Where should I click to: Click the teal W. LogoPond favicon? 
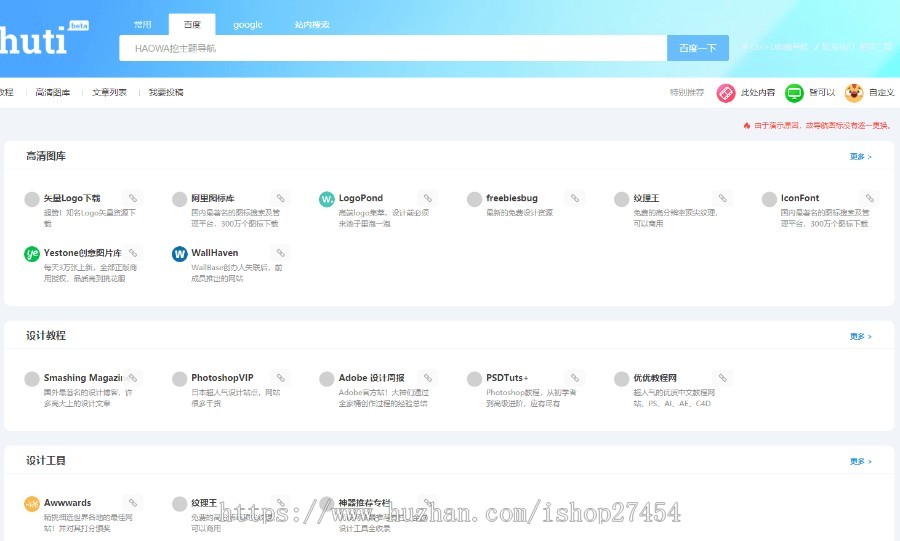[327, 199]
